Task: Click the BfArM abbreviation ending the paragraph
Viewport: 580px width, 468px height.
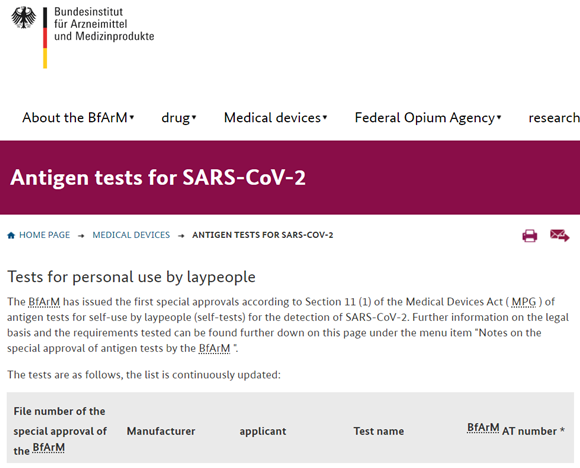Action: click(x=214, y=349)
